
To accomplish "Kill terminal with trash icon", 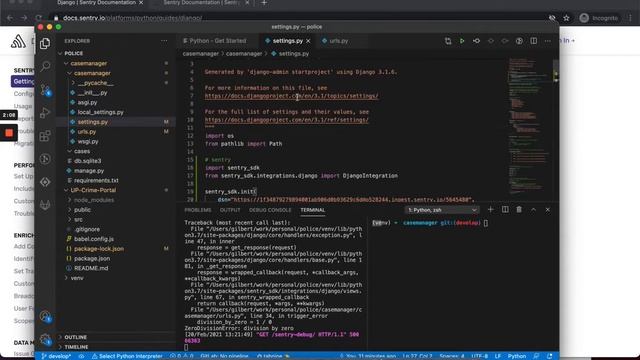I will [519, 209].
